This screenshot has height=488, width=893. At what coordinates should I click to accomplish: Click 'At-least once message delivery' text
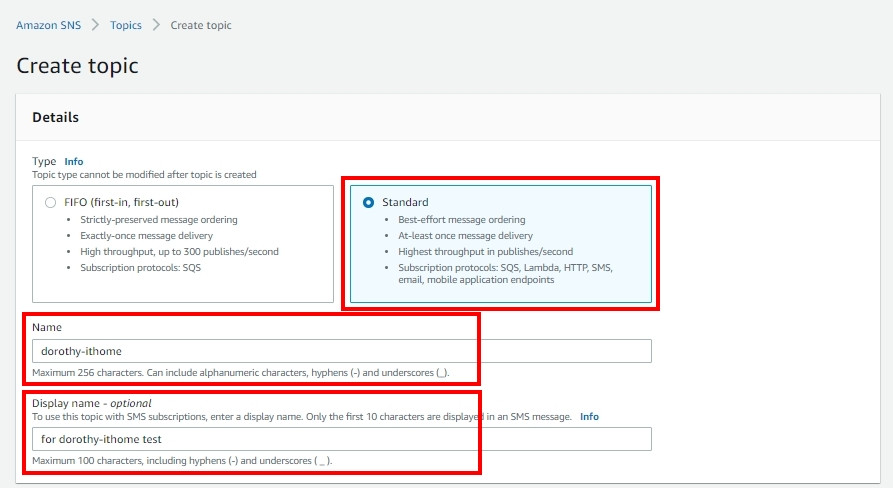(465, 236)
